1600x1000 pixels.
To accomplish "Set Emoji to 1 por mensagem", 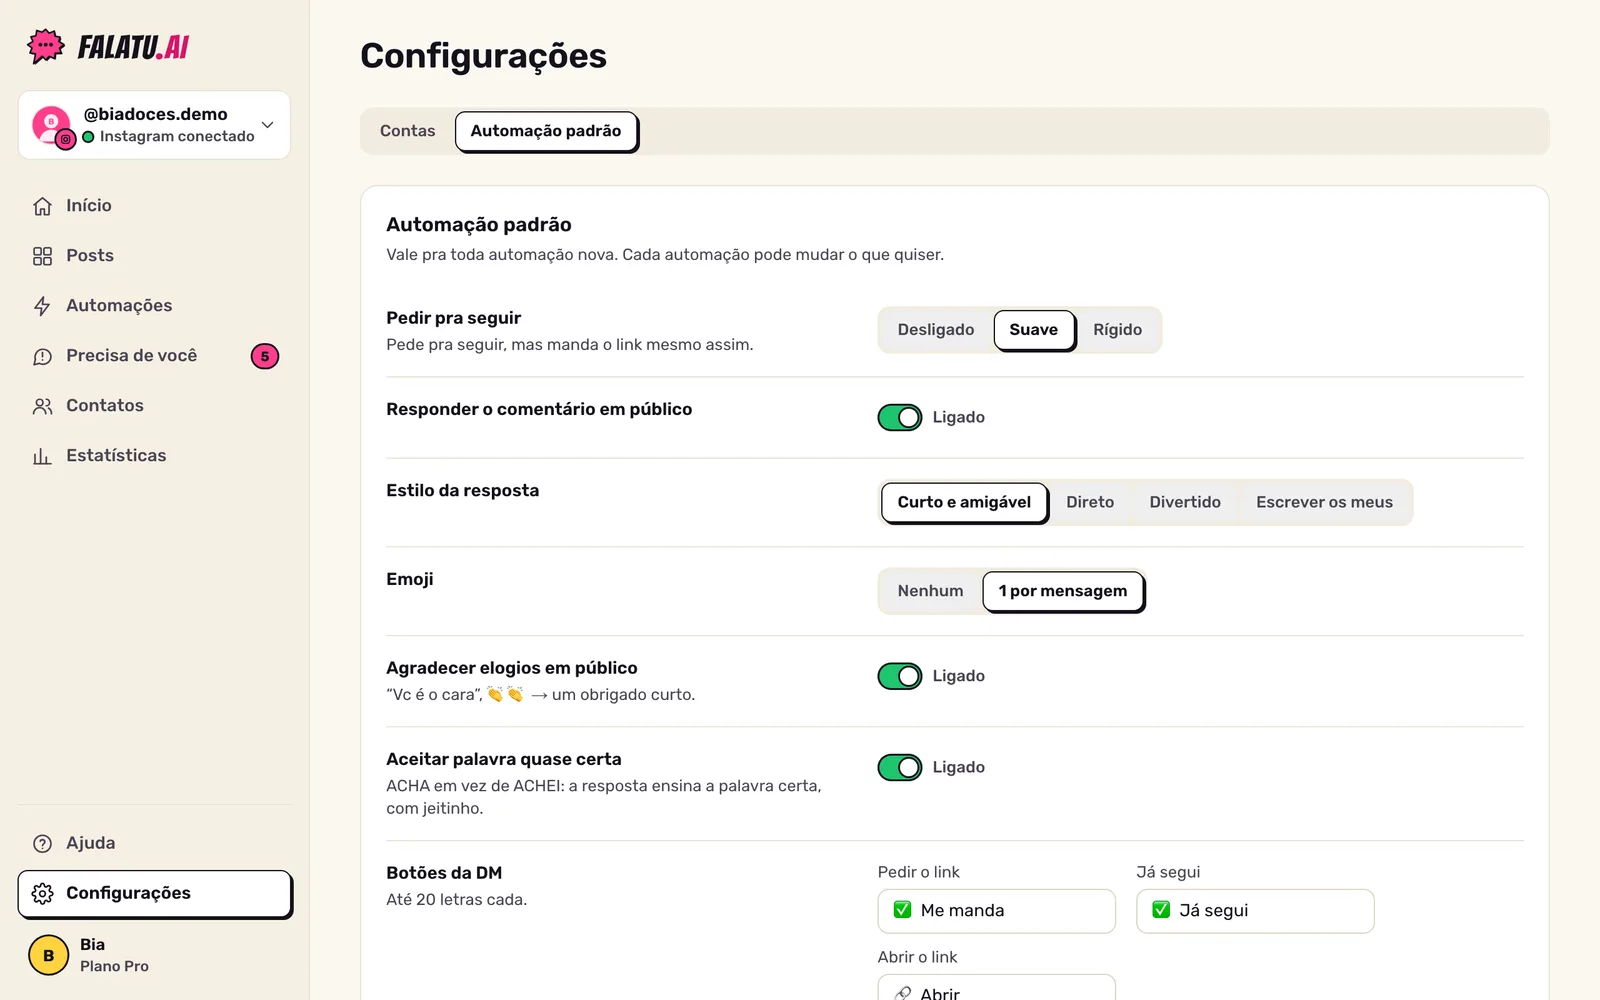I will (1063, 591).
